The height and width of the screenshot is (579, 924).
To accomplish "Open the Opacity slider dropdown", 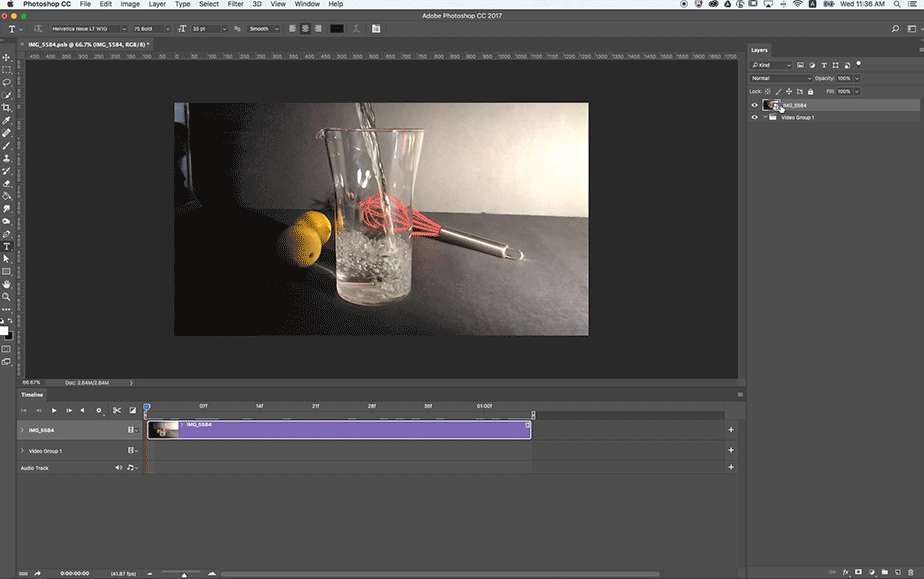I will [857, 78].
